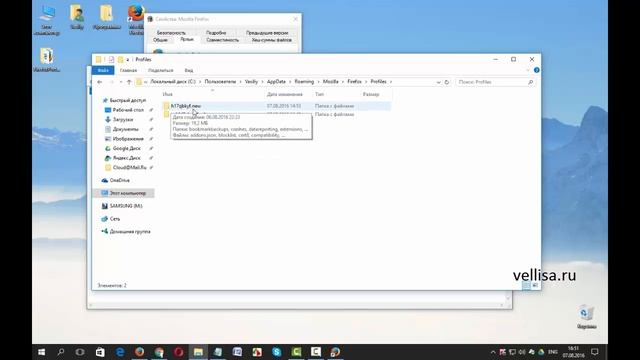This screenshot has height=360, width=640.
Task: Open the Вид ribbon tab
Action: coord(189,70)
